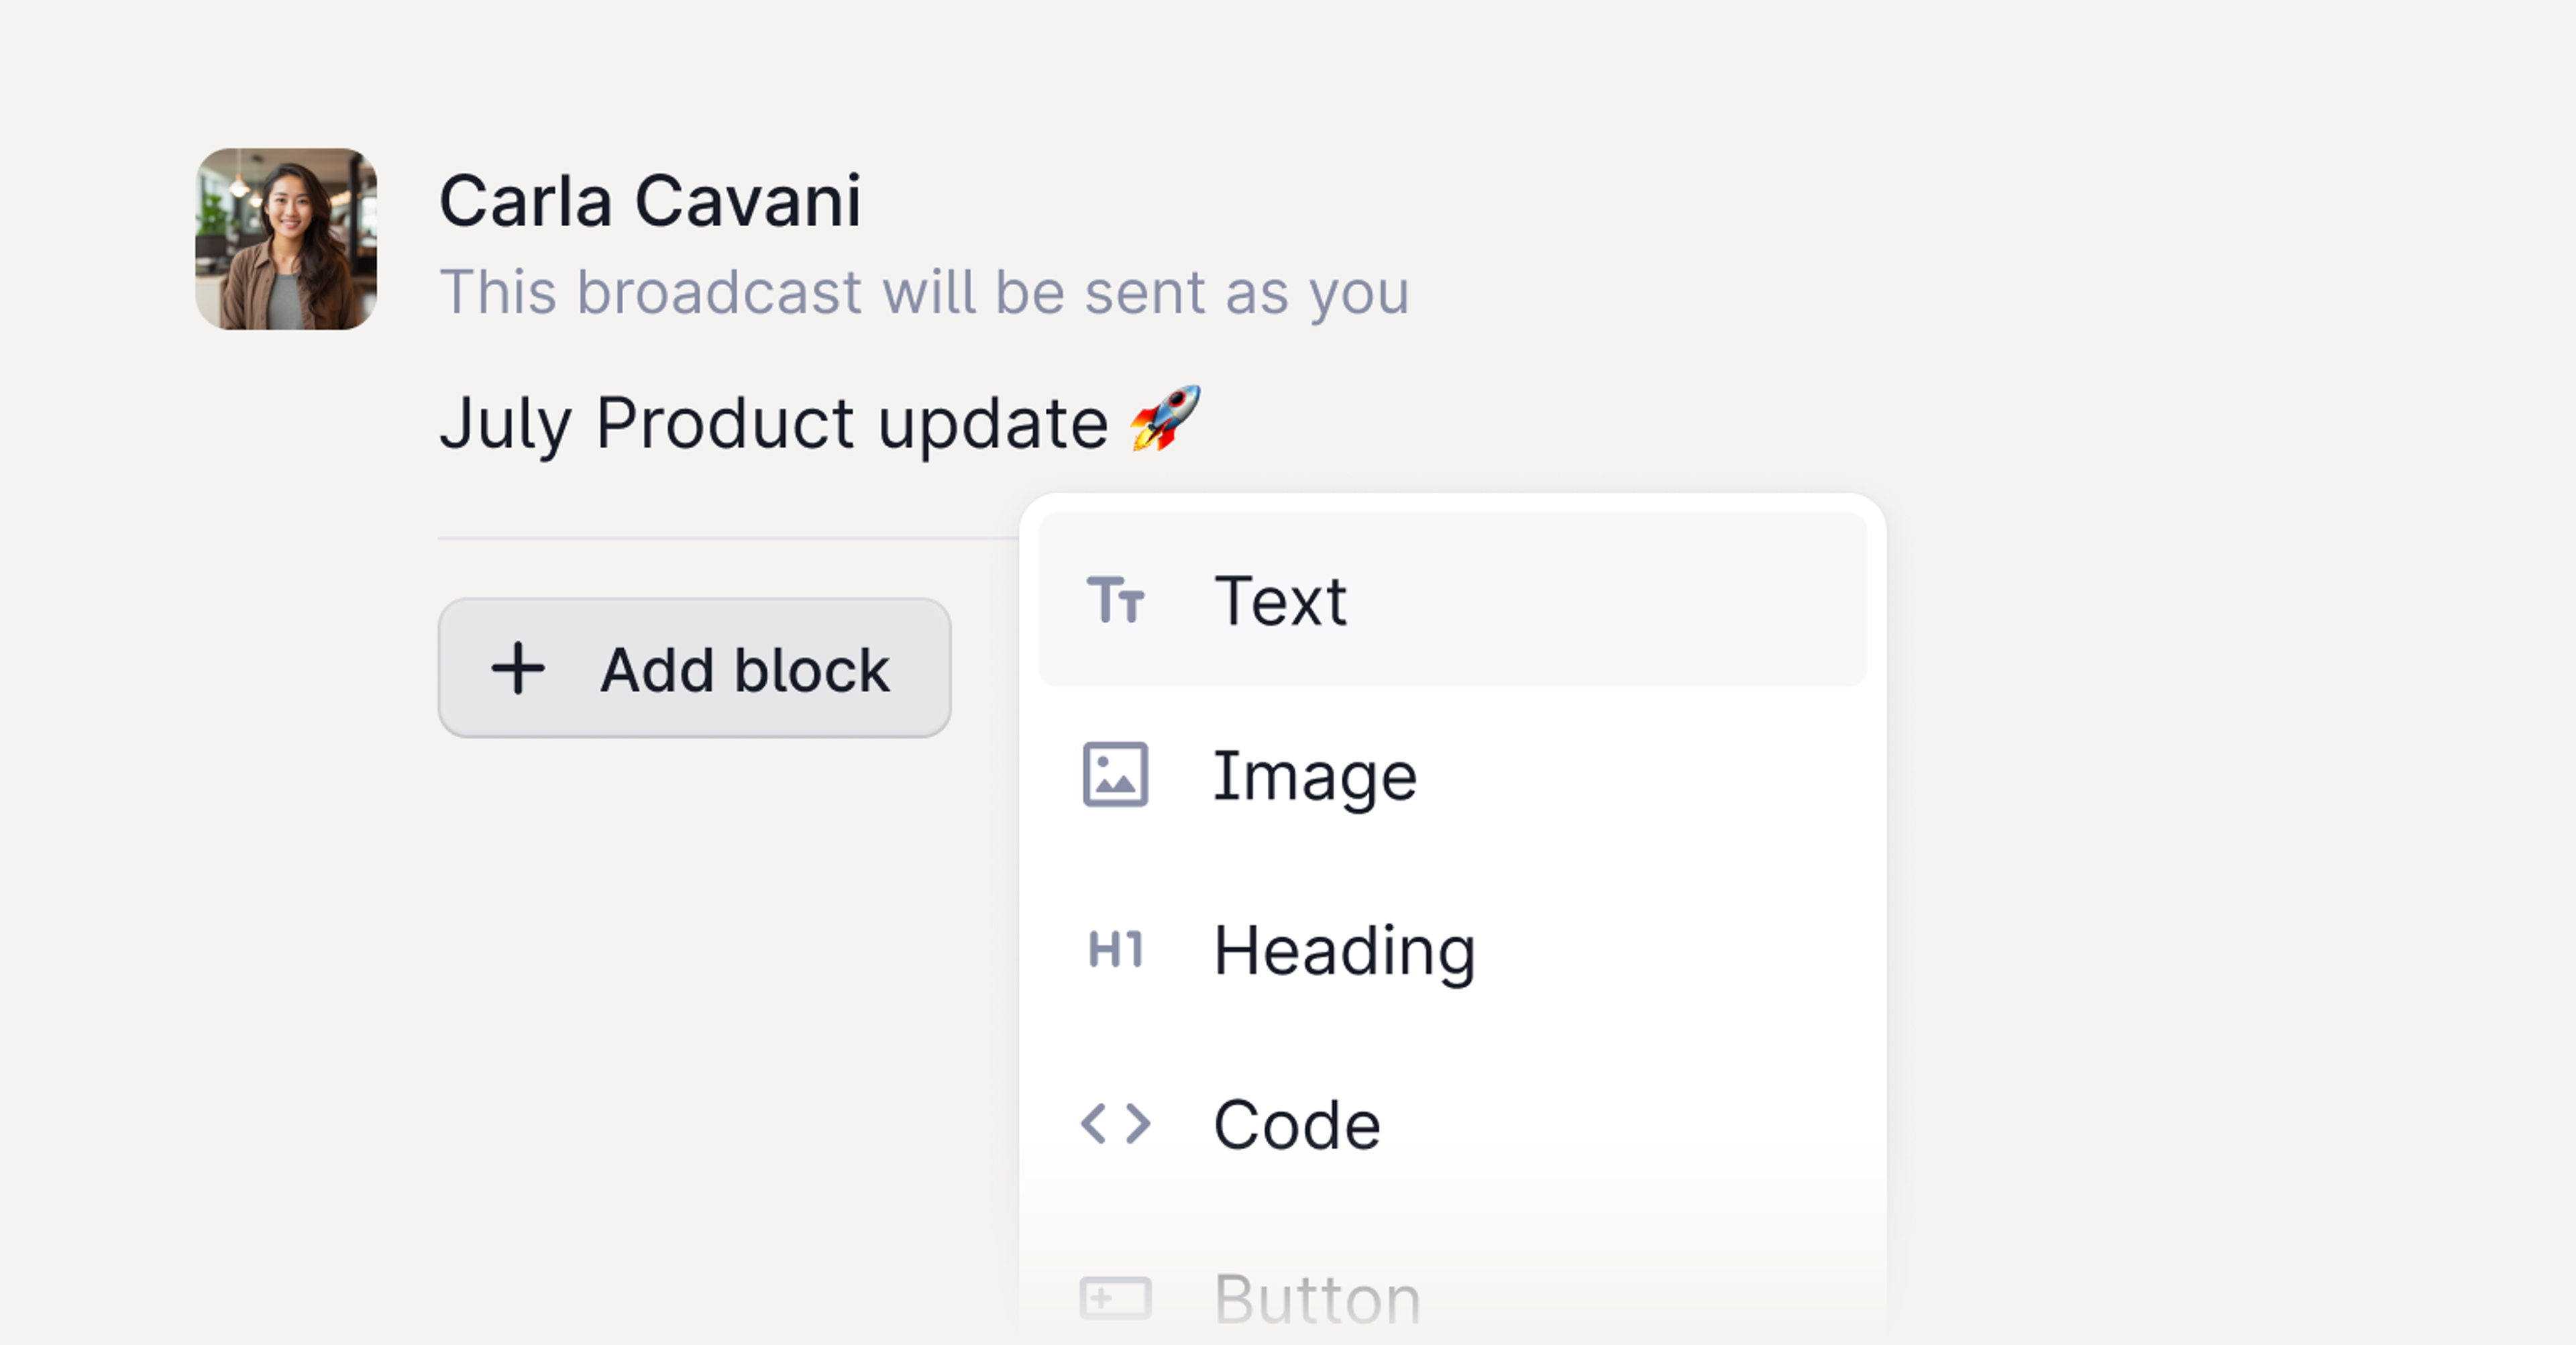Select Code in the block picker
This screenshot has height=1345, width=2576.
(1297, 1122)
